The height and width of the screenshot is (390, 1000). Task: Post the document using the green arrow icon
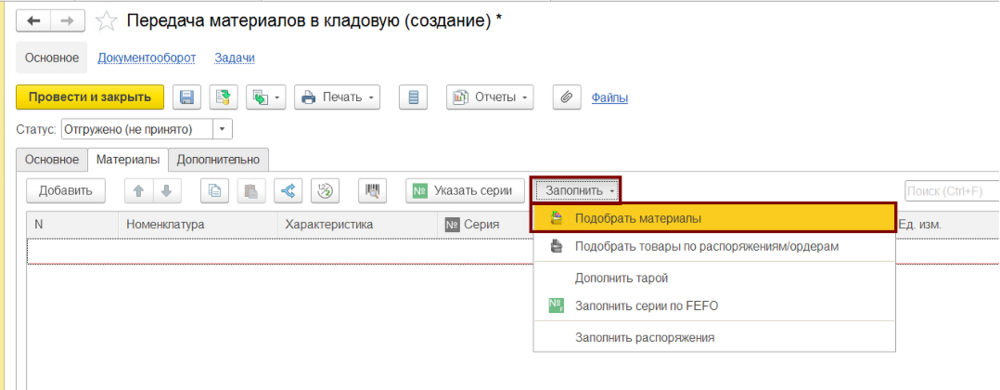(223, 98)
